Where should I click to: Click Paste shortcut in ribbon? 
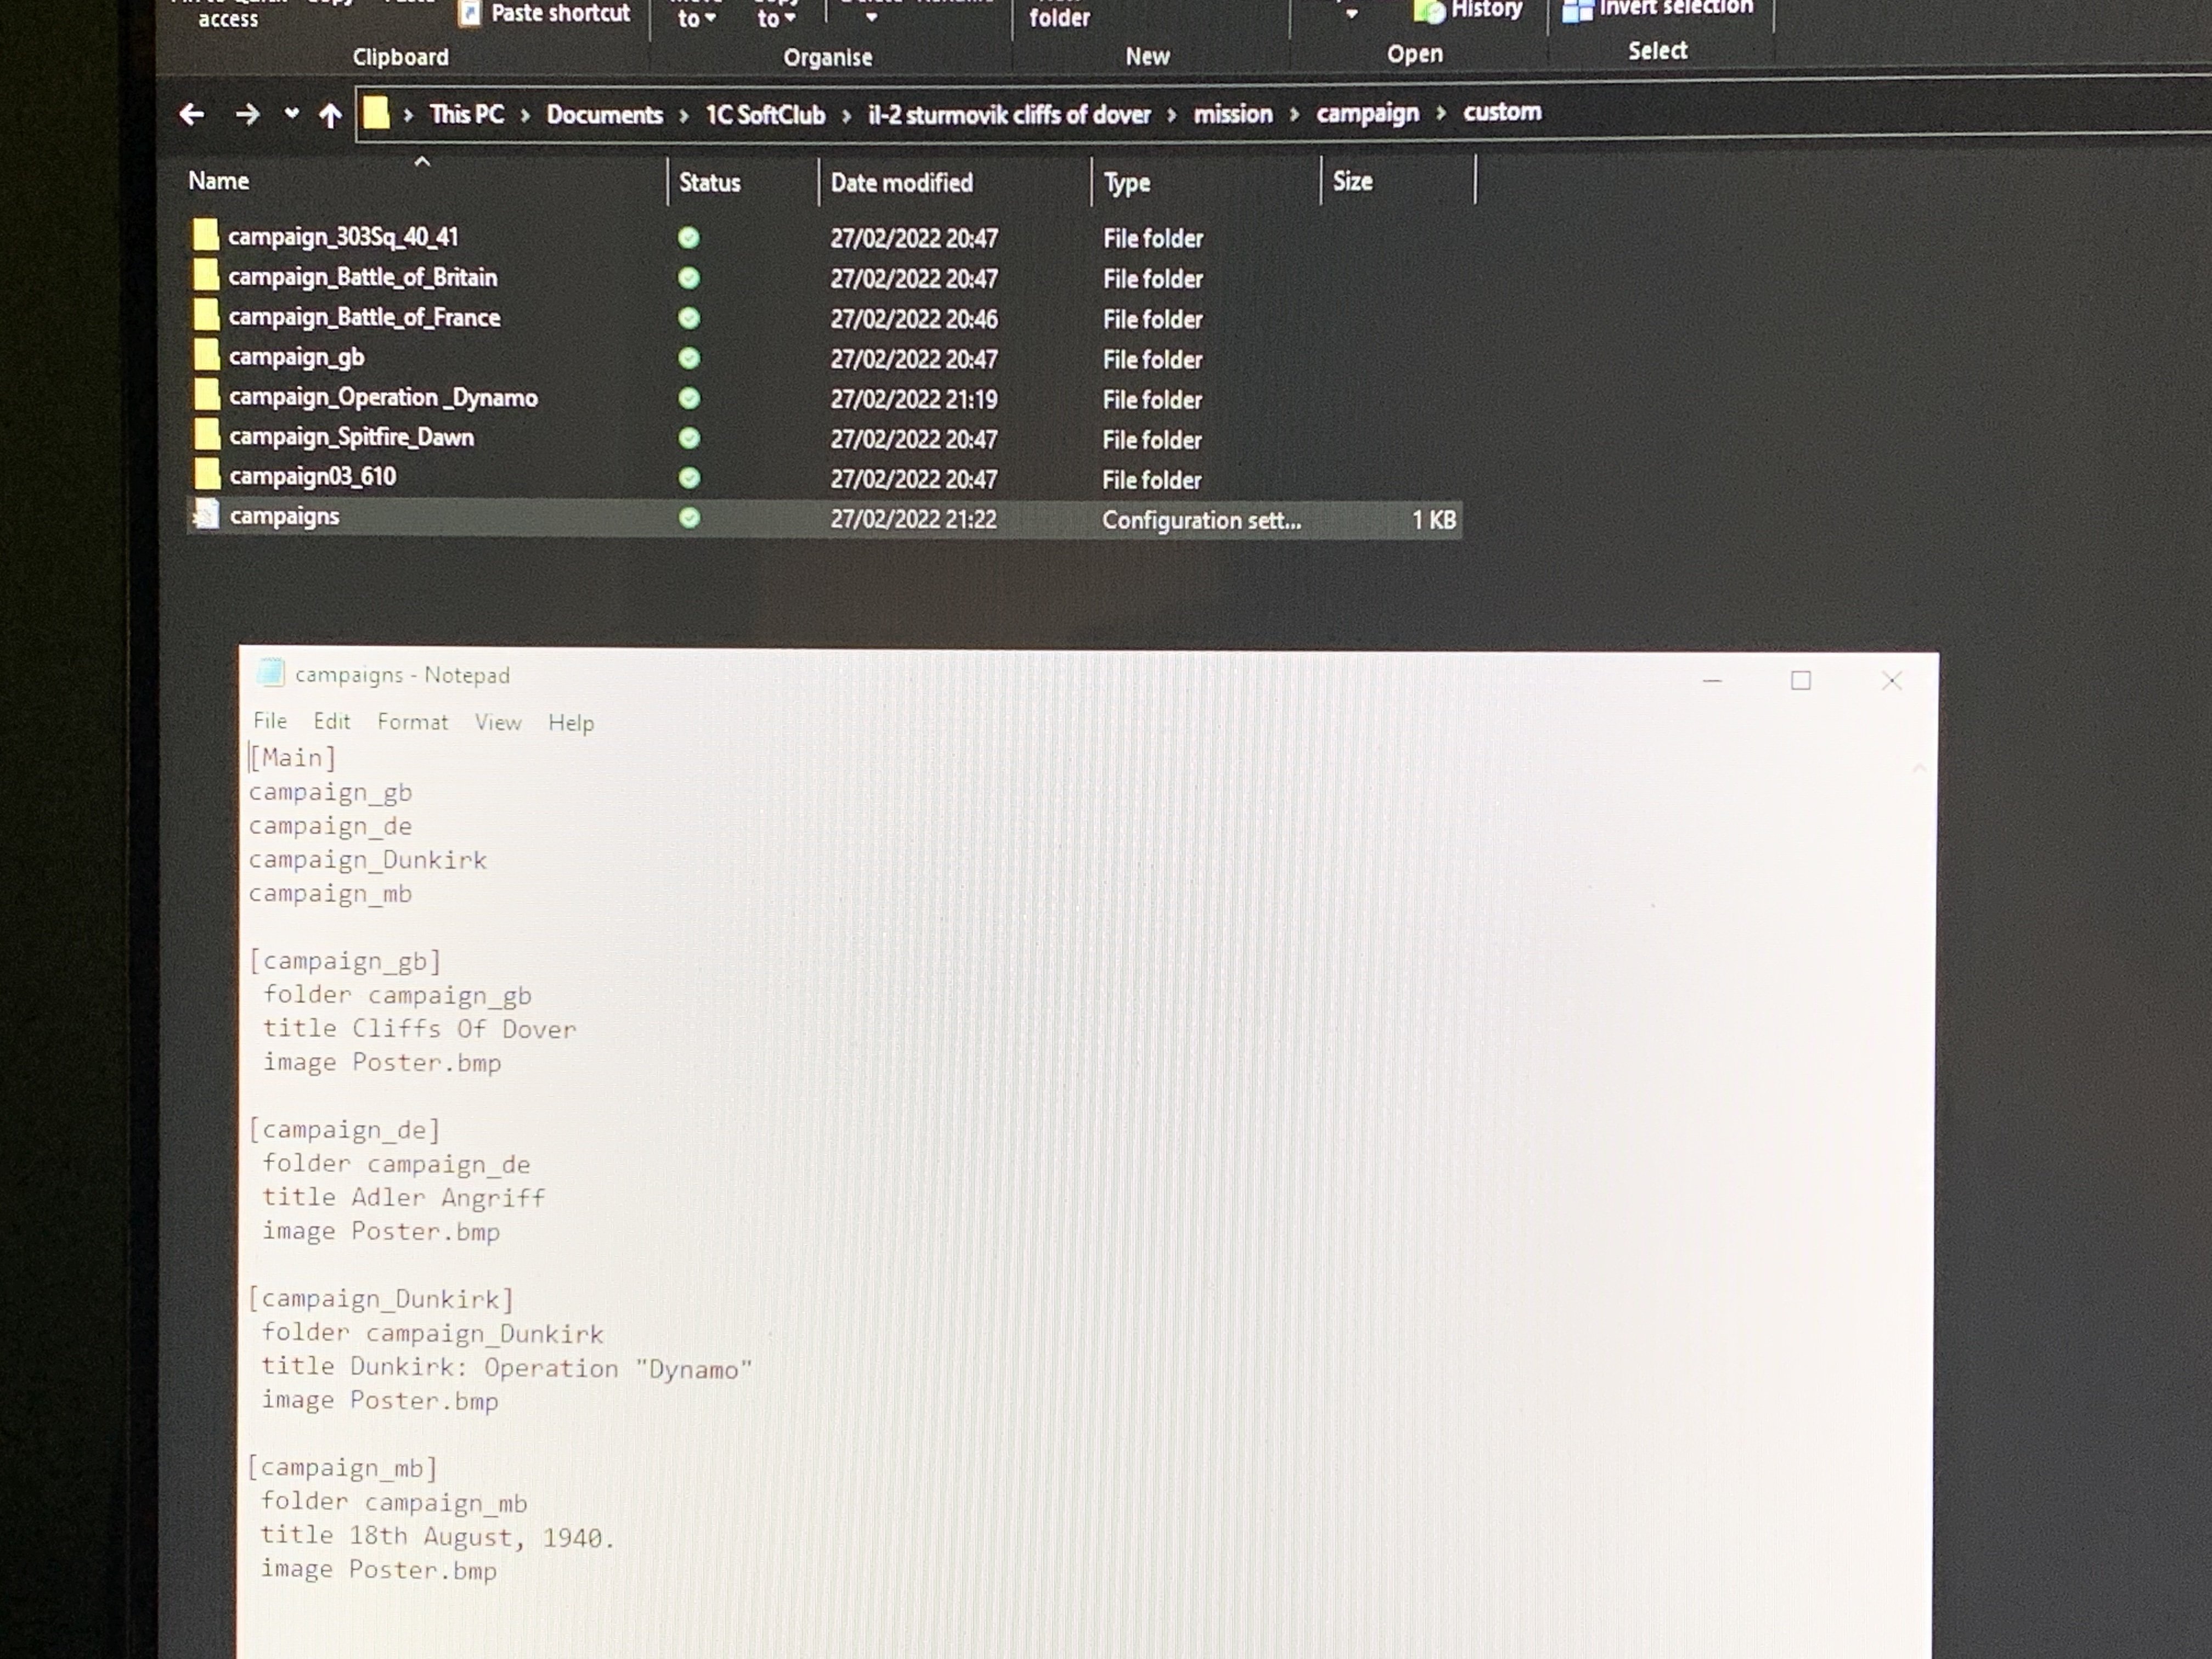pos(545,13)
